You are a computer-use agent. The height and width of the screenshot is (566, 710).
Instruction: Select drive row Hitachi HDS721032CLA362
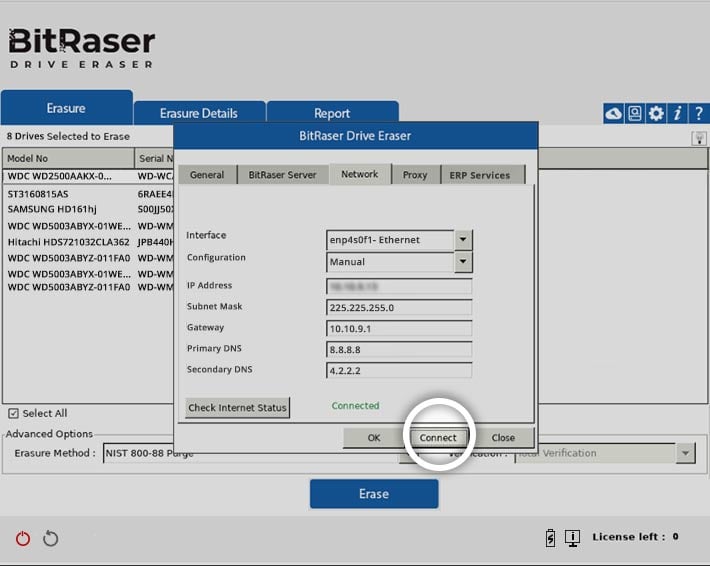(x=89, y=242)
